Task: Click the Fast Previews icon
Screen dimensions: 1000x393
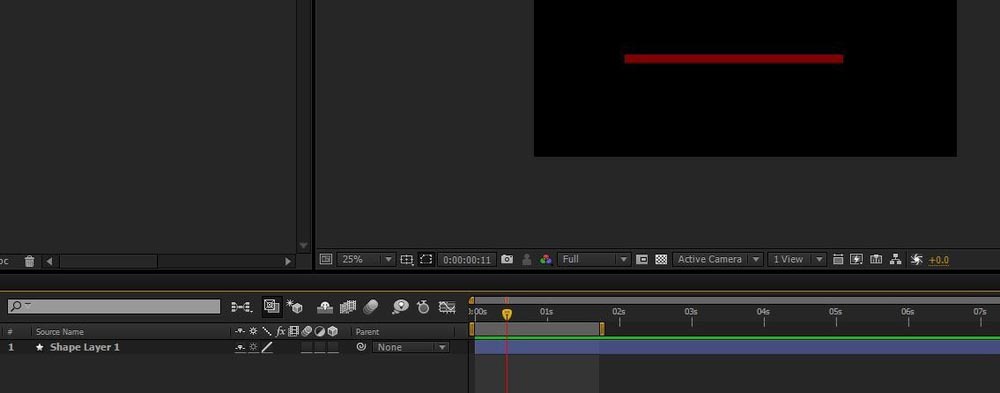Action: point(857,259)
